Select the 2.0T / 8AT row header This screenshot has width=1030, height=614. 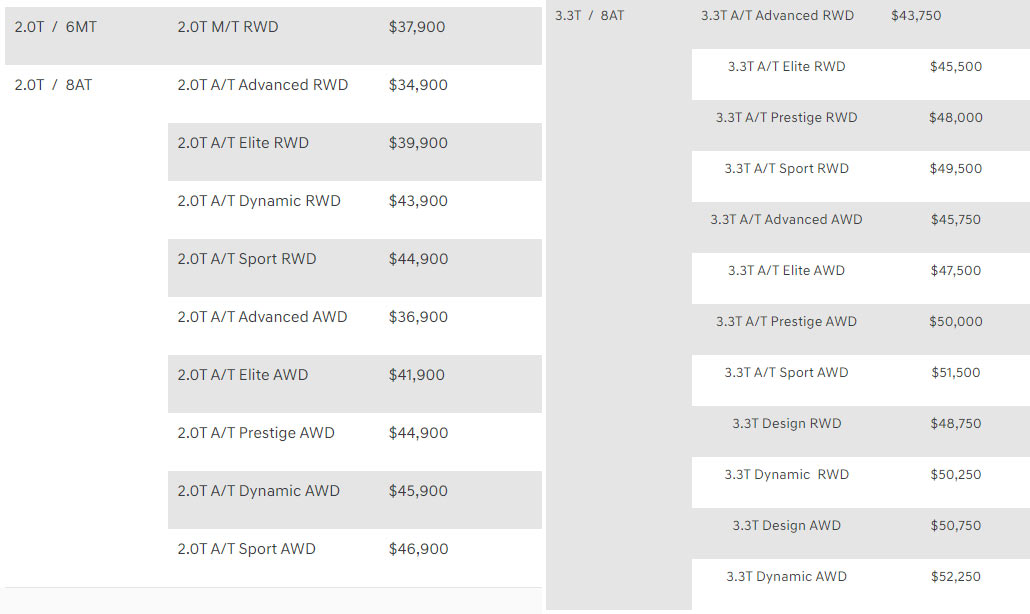(53, 85)
